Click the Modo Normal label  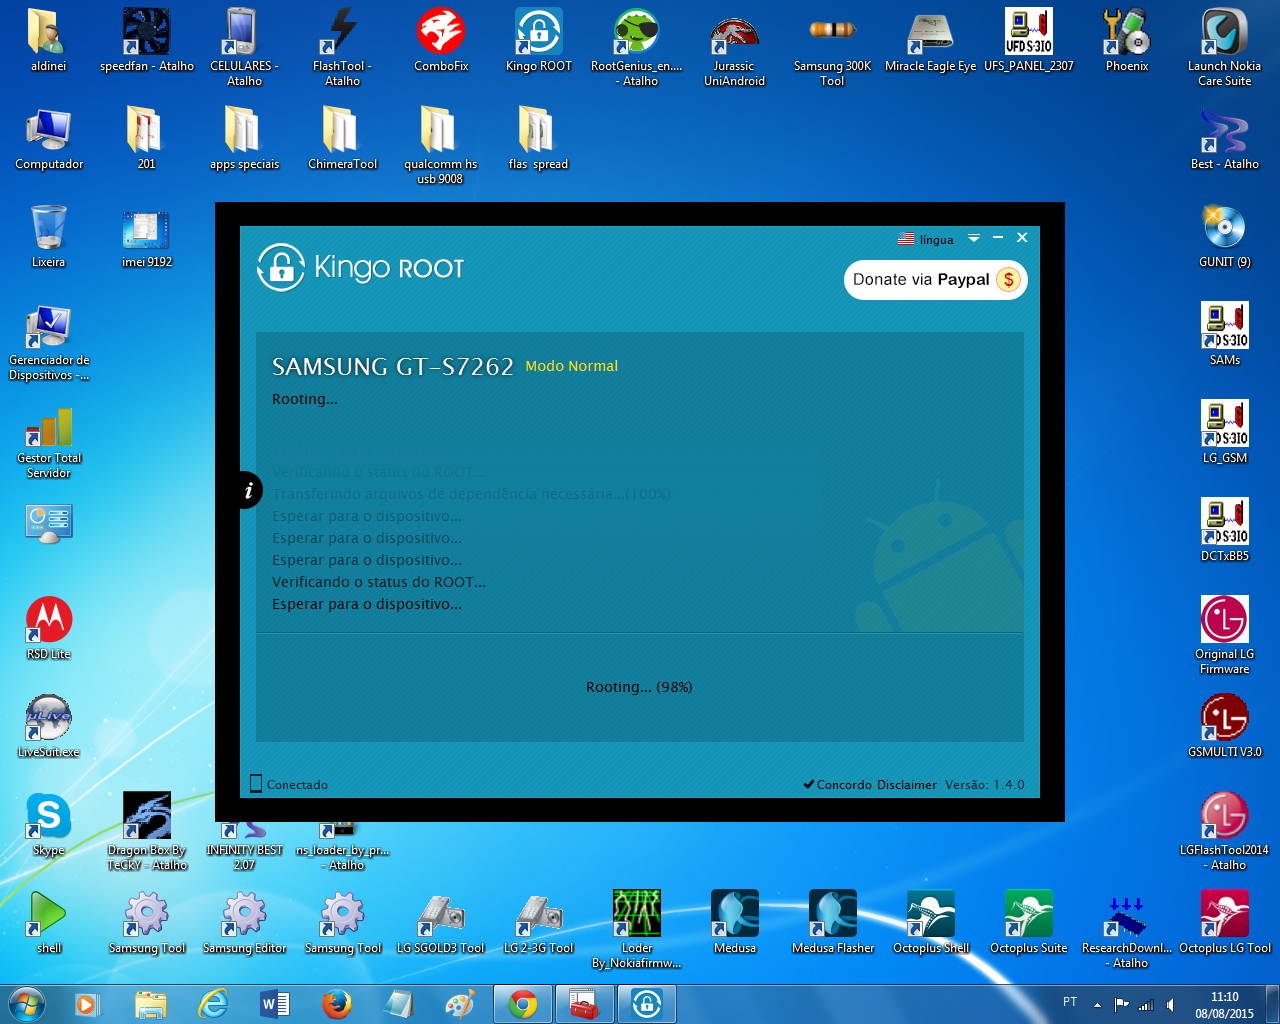tap(572, 366)
